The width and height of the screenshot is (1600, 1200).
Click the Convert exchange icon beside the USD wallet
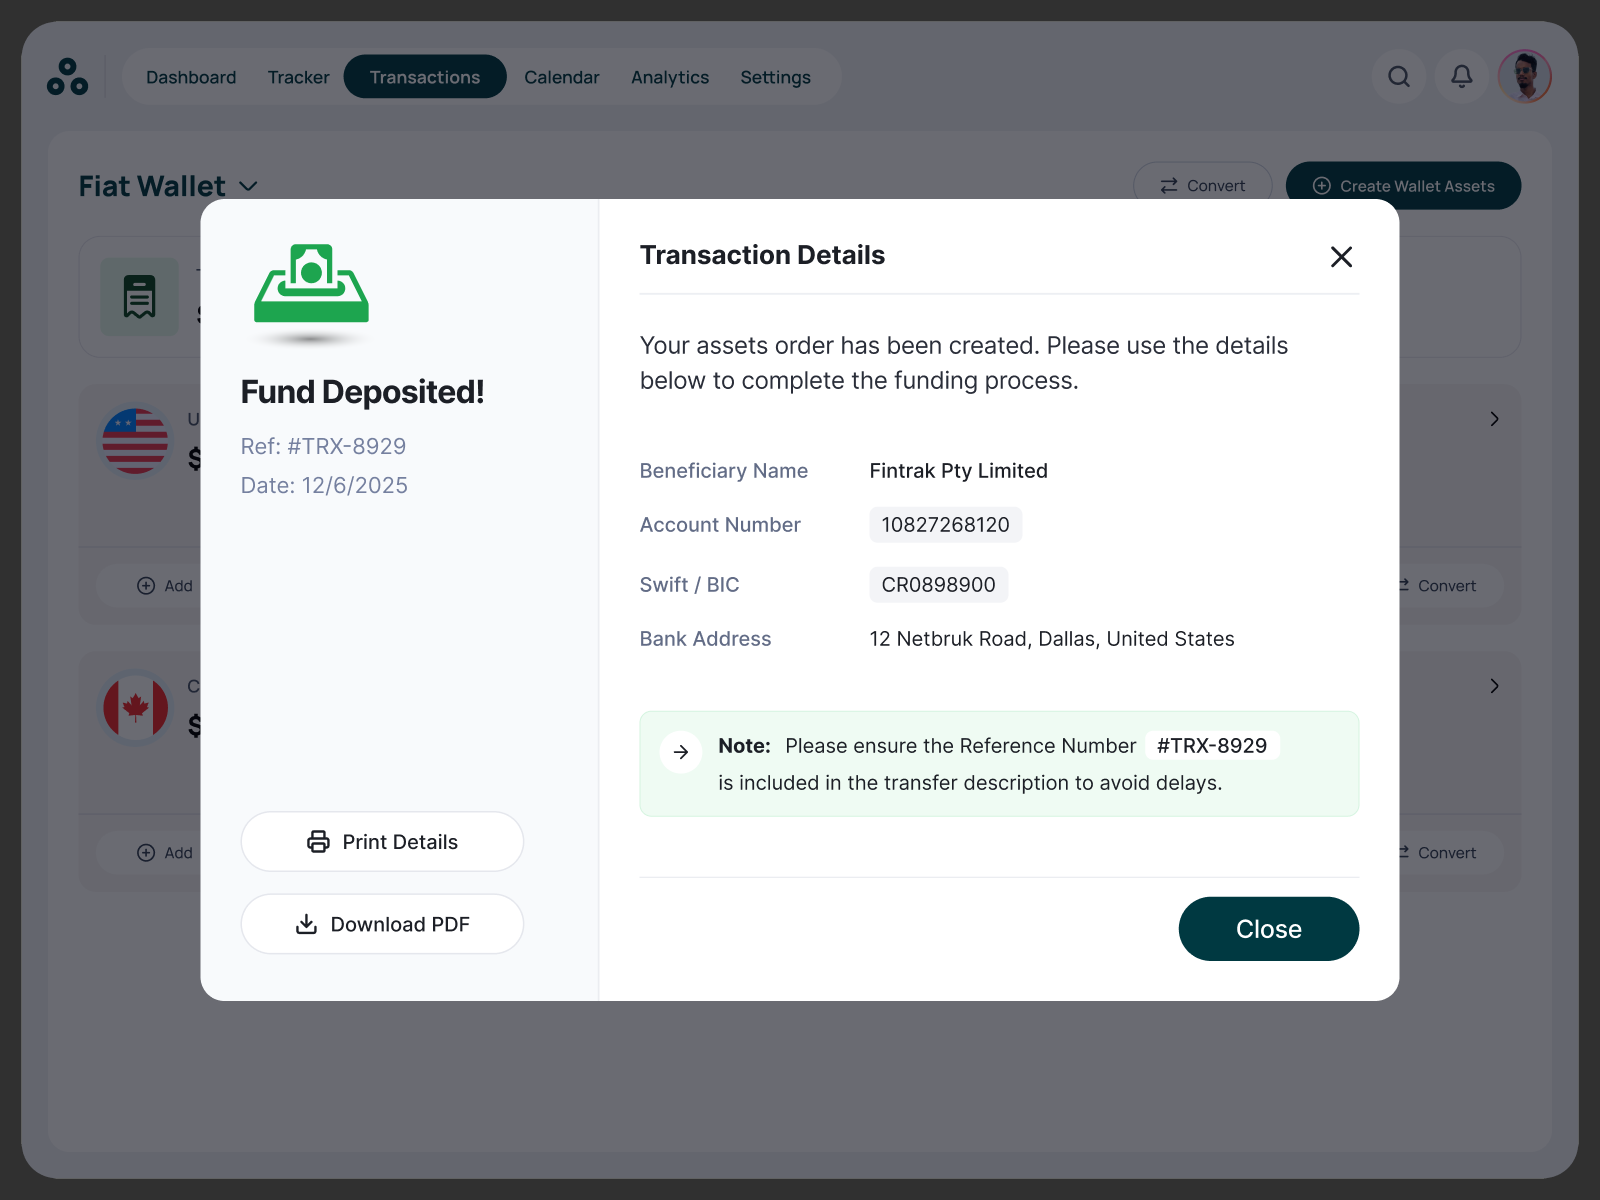click(1404, 585)
